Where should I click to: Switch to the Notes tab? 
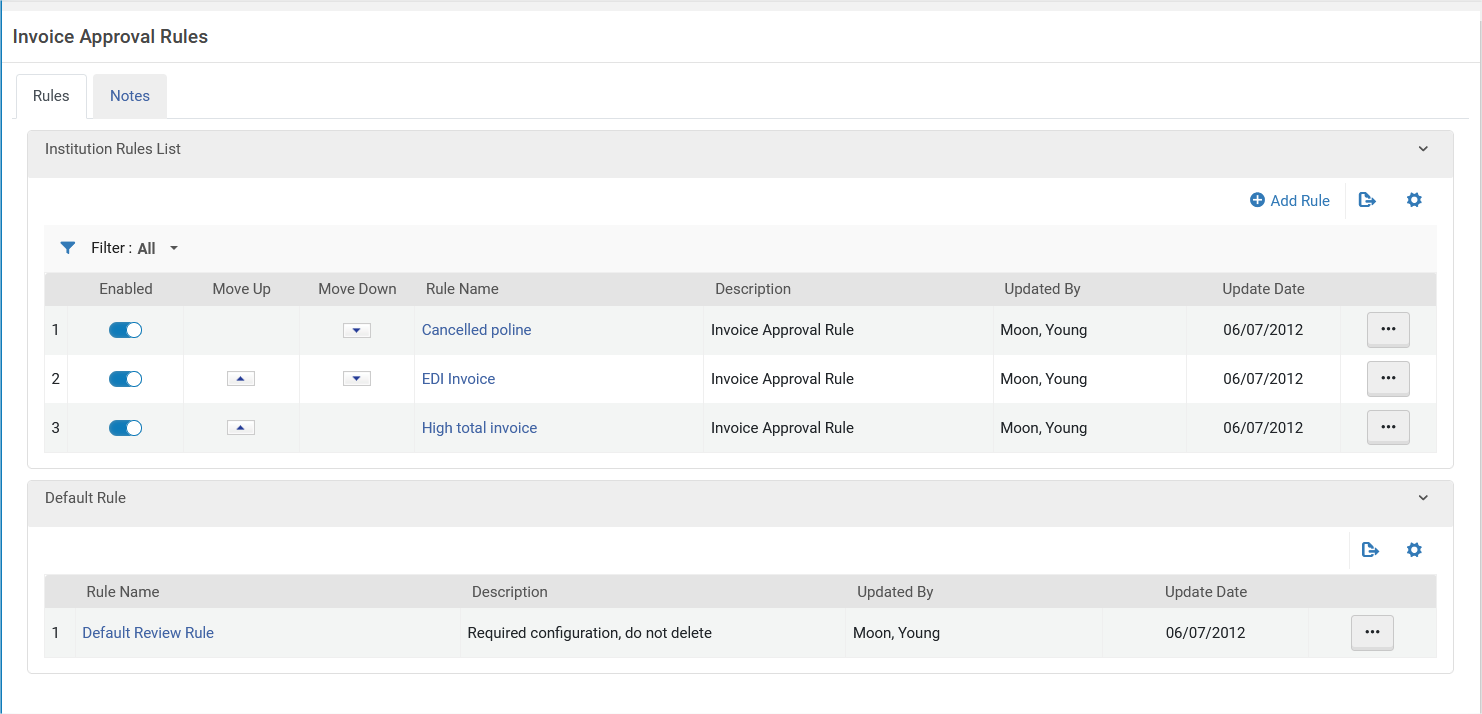[130, 96]
